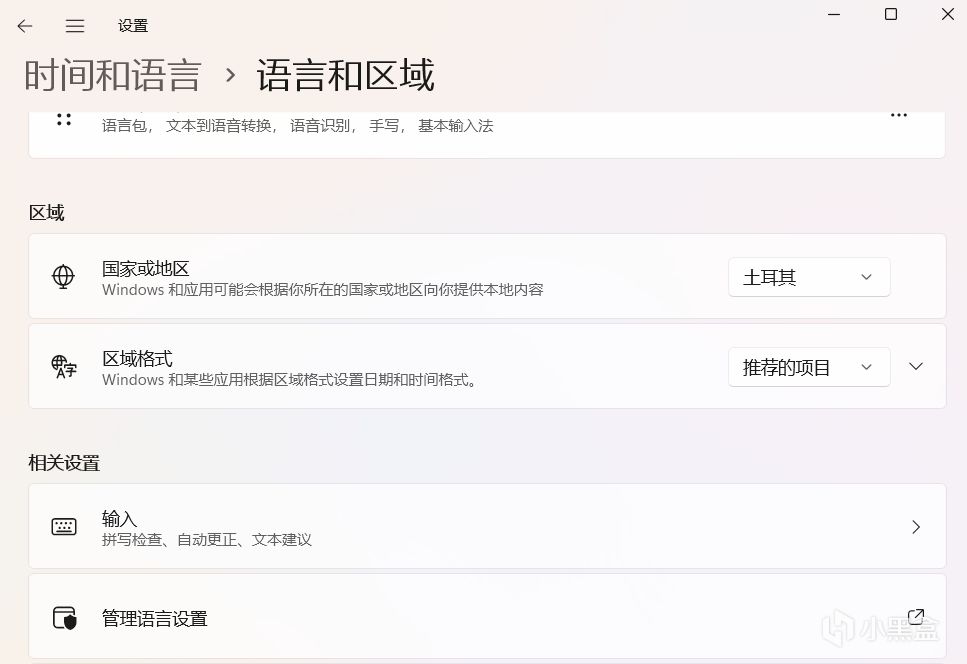Click the globe icon for 国家或地区
The image size is (967, 664).
click(x=64, y=276)
